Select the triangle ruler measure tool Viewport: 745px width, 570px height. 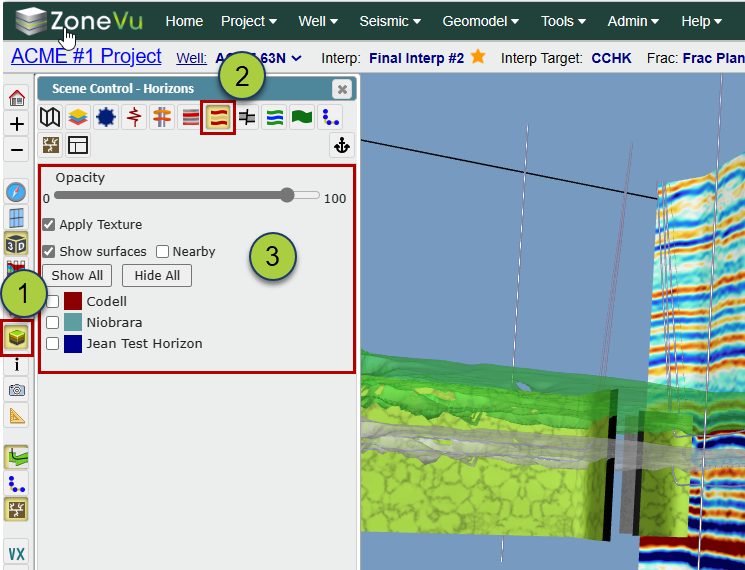click(x=17, y=416)
